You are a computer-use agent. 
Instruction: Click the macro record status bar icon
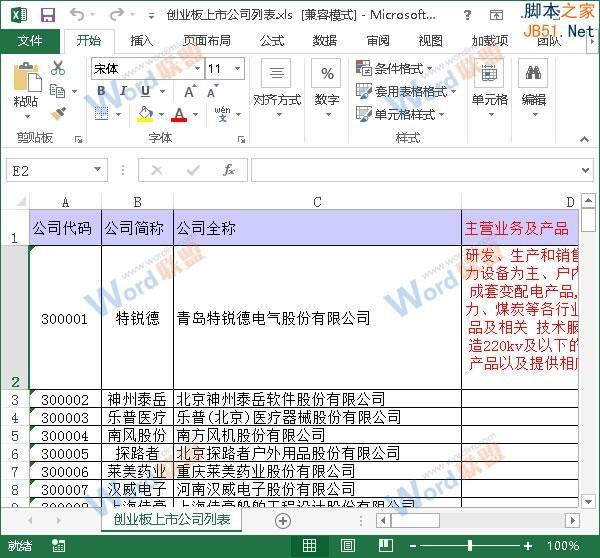[x=59, y=545]
